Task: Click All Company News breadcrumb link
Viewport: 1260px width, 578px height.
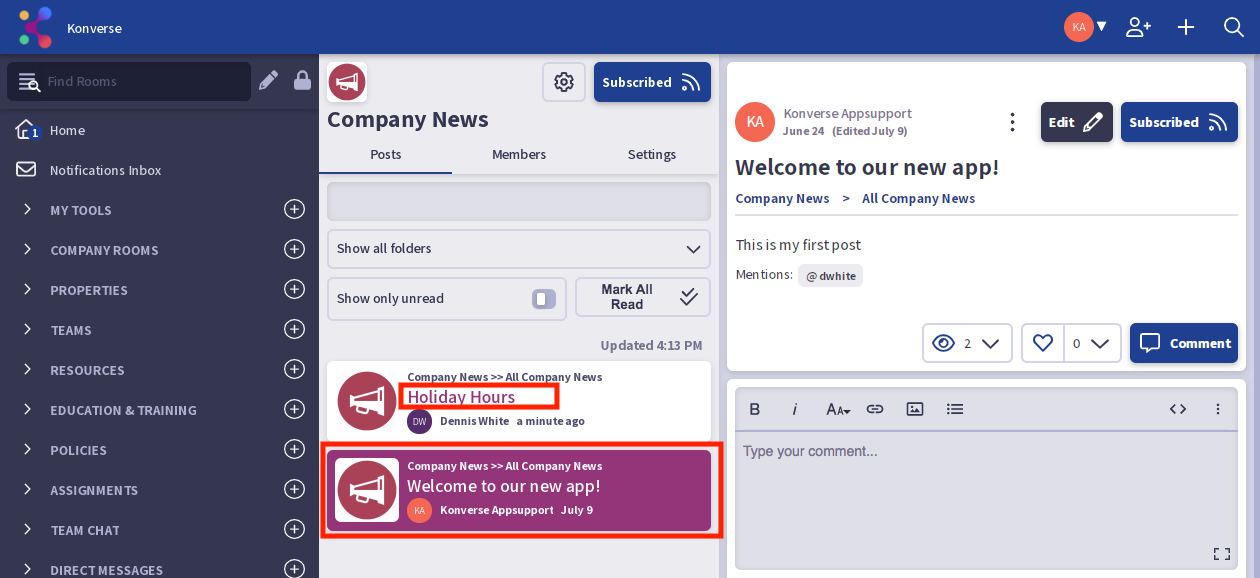Action: pyautogui.click(x=918, y=198)
